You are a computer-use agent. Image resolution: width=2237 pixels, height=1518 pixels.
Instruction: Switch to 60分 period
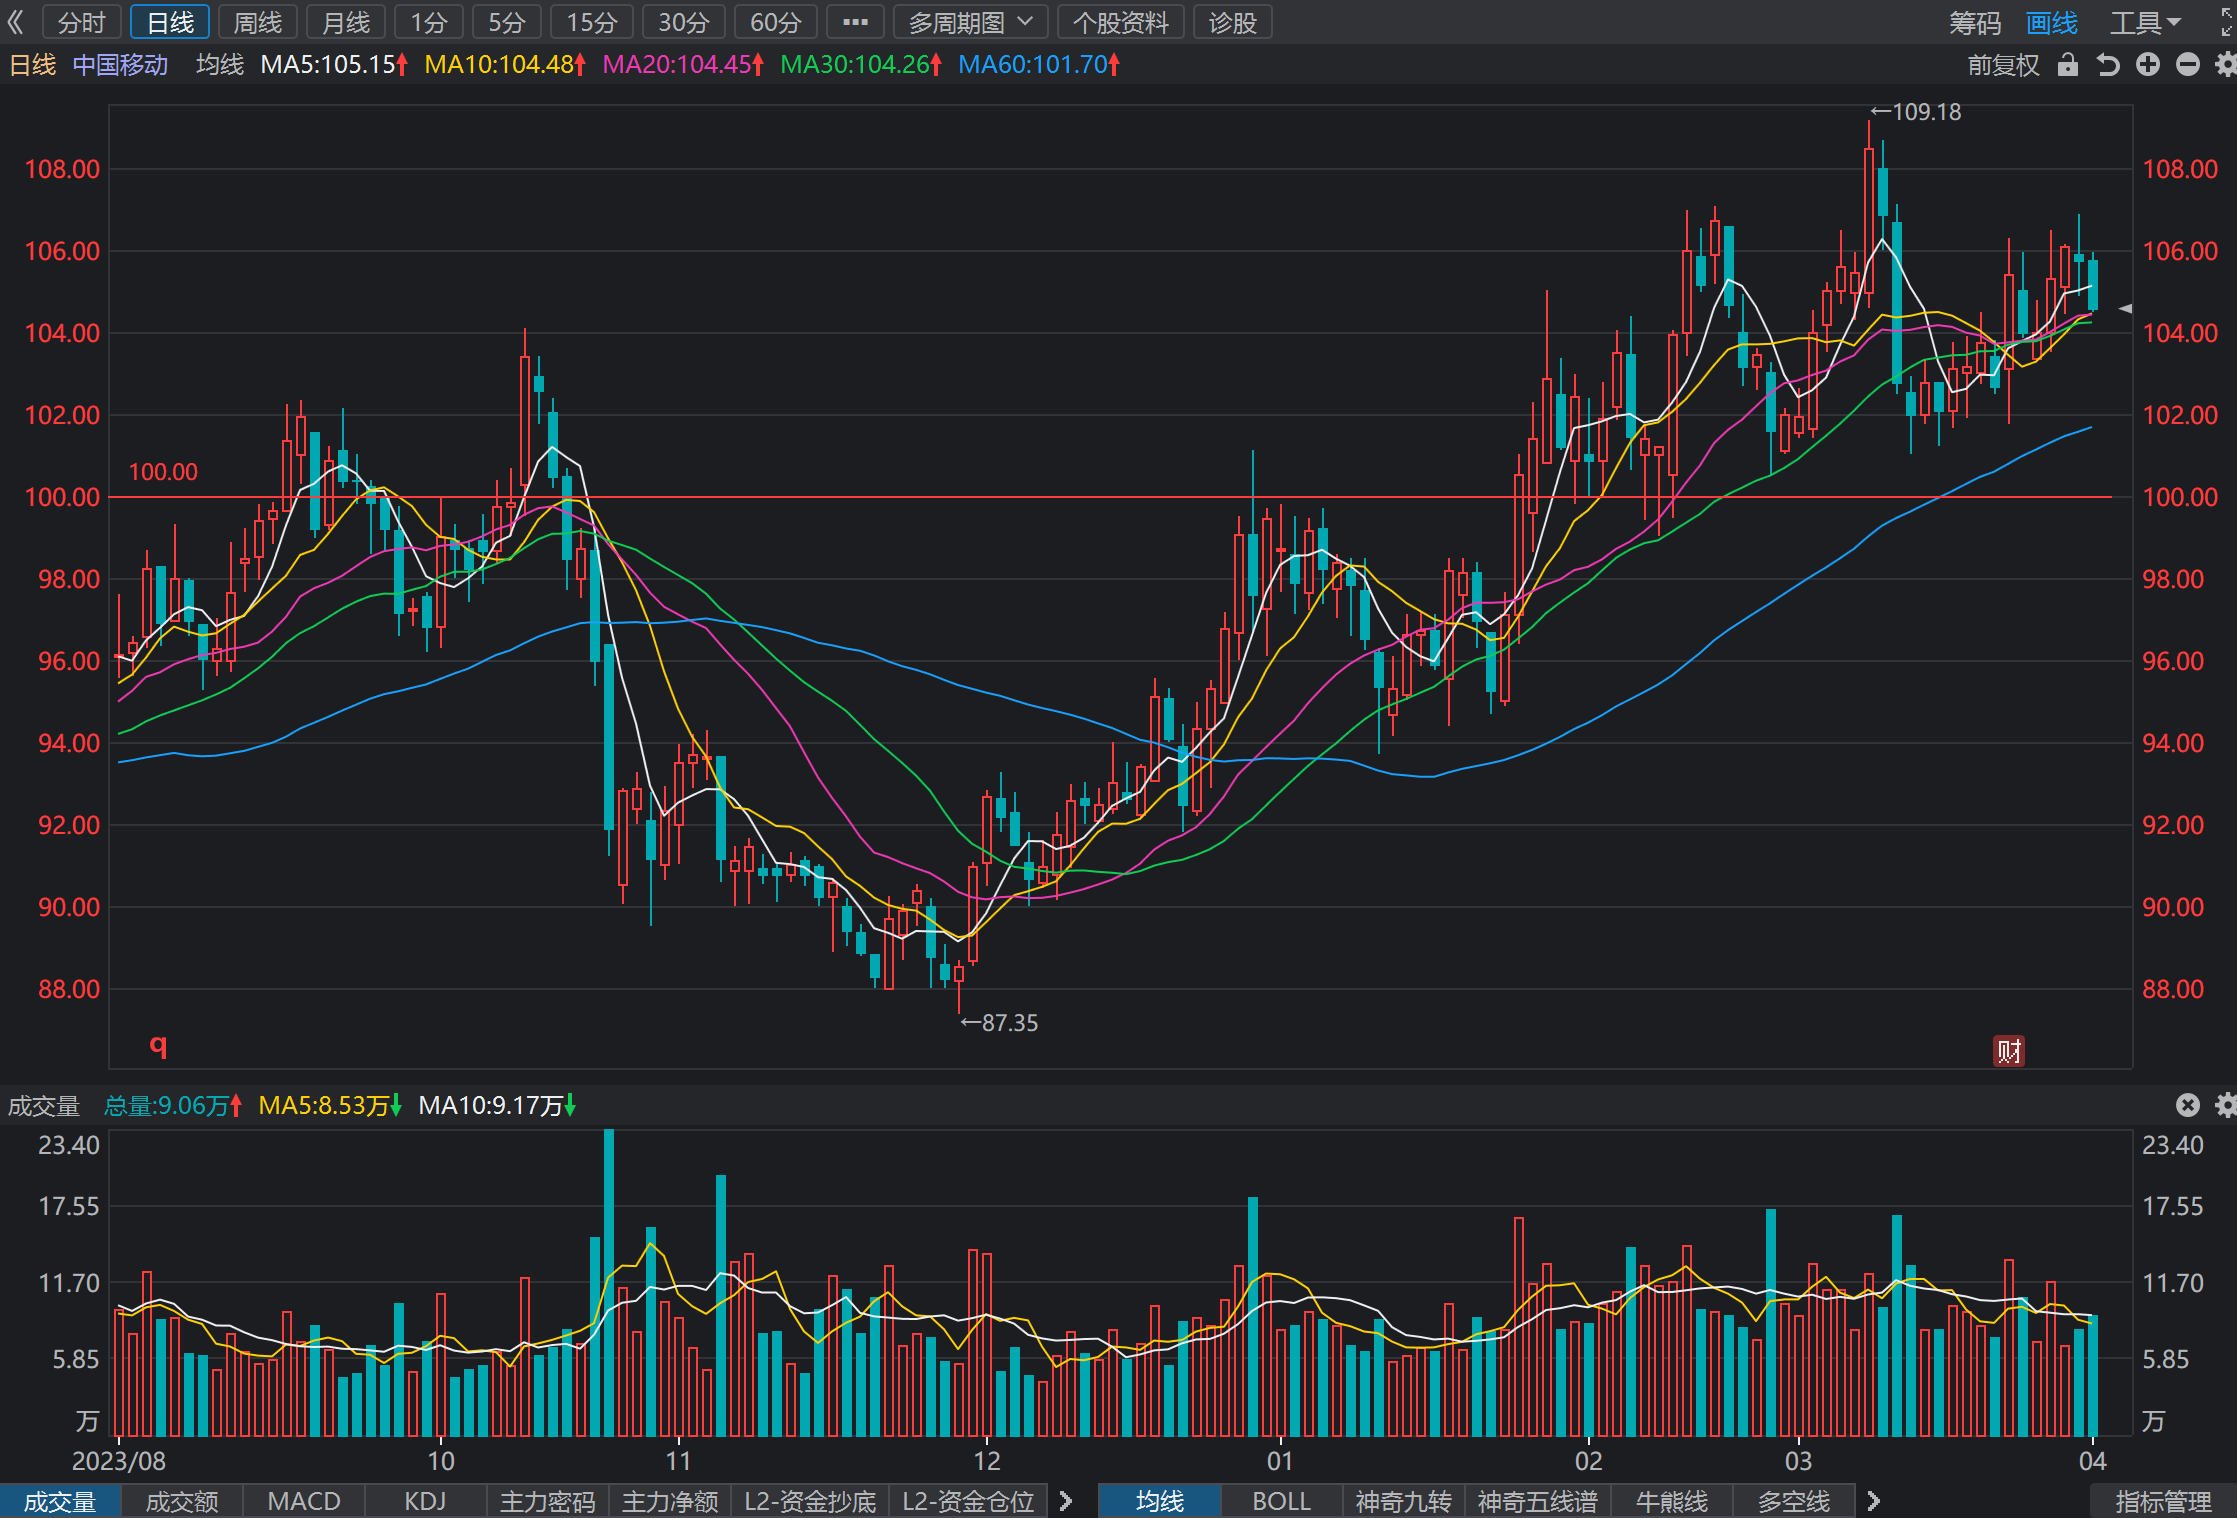[776, 22]
